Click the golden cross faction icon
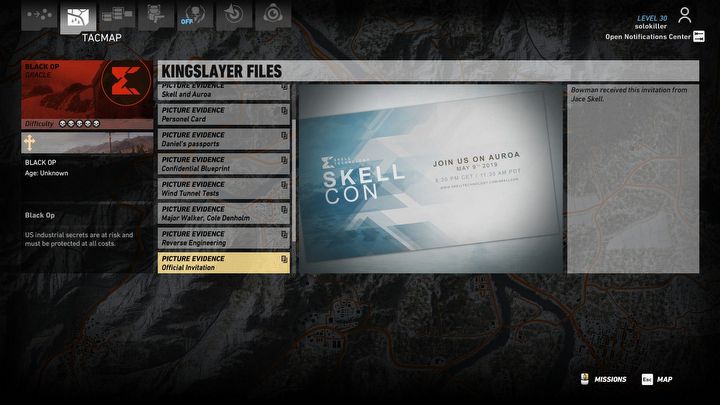Image resolution: width=720 pixels, height=405 pixels. click(29, 143)
